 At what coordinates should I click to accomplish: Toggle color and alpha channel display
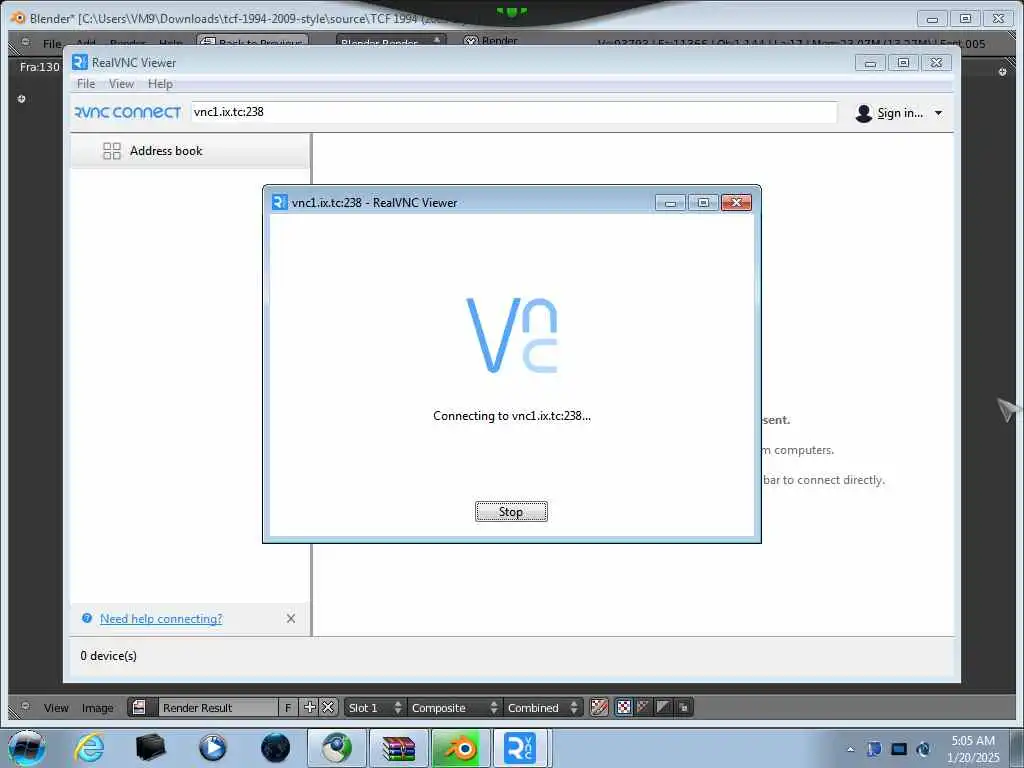pyautogui.click(x=599, y=707)
